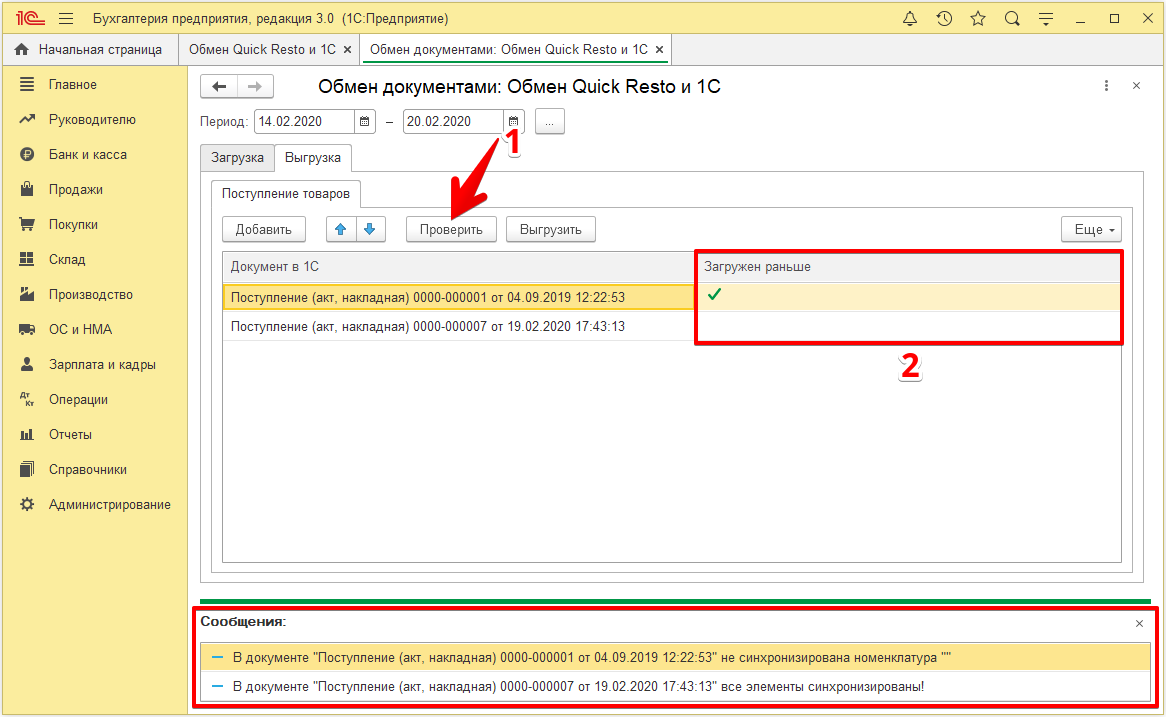
Task: Click home icon on Начальная страница tab
Action: pyautogui.click(x=22, y=49)
